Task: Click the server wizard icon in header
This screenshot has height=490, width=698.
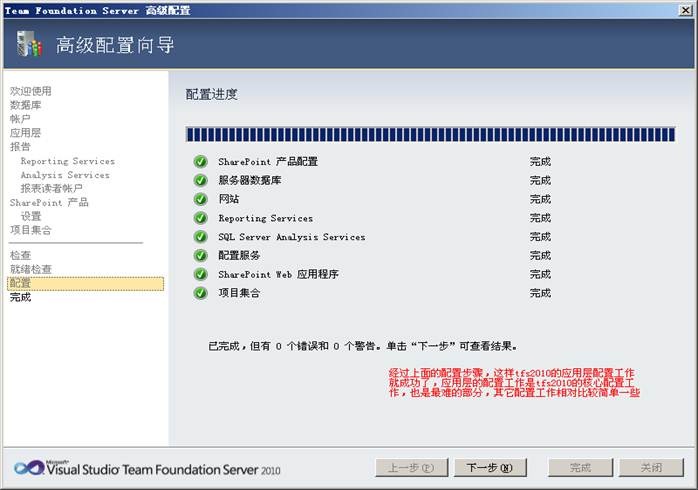Action: 29,44
